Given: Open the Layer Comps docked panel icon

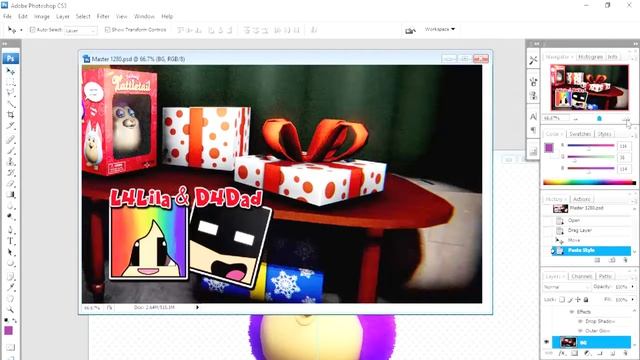Looking at the screenshot, I should click(x=533, y=151).
